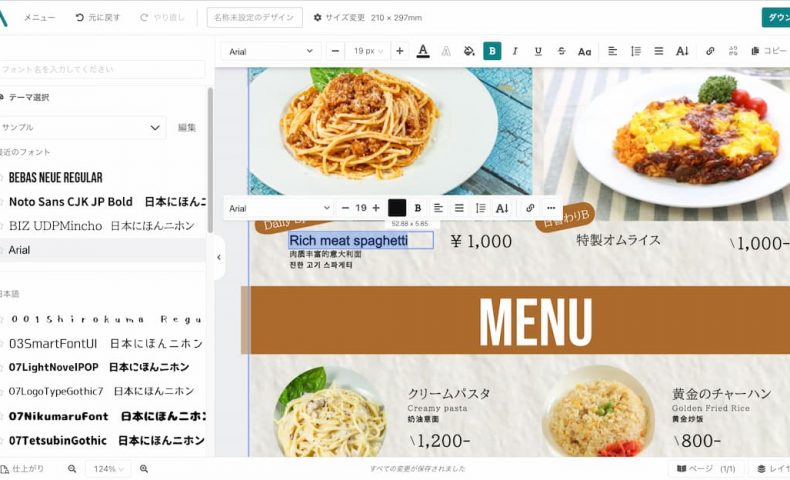Viewport: 790px width, 480px height.
Task: Select BIZ UDPMincho from recent fonts
Action: pos(100,226)
